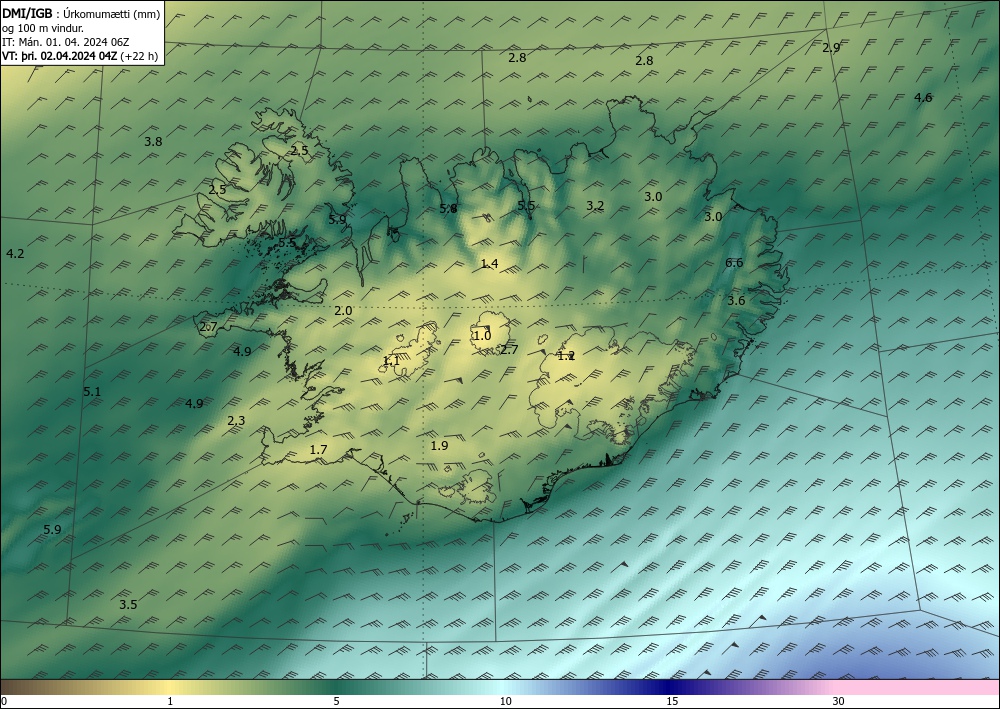Select the 'og 100 m vindur.' subtitle line
Viewport: 1000px width, 709px height.
click(x=43, y=27)
